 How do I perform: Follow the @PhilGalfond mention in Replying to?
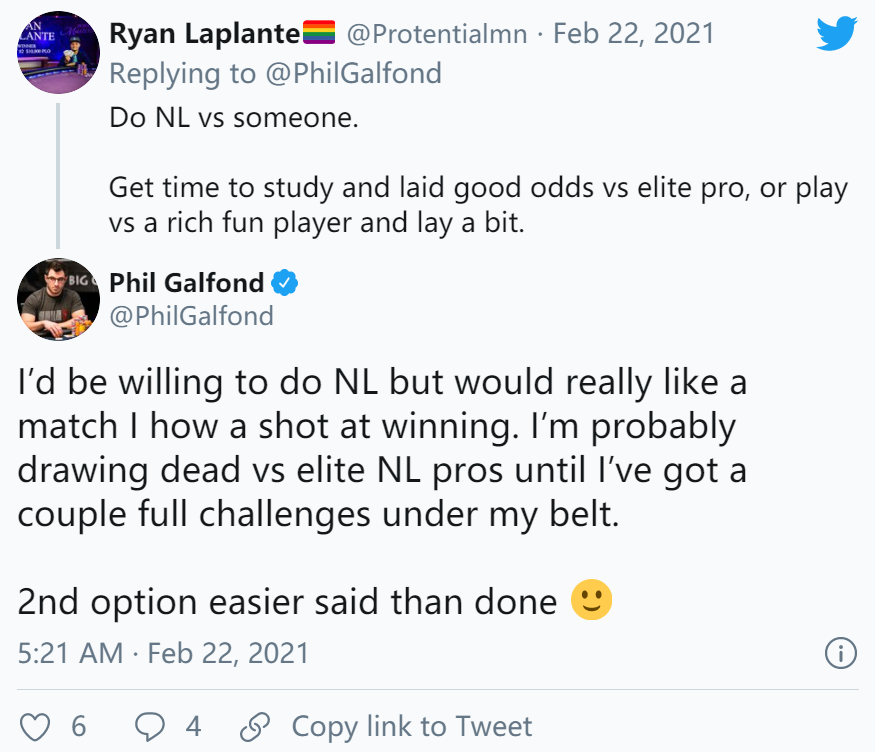tap(356, 73)
